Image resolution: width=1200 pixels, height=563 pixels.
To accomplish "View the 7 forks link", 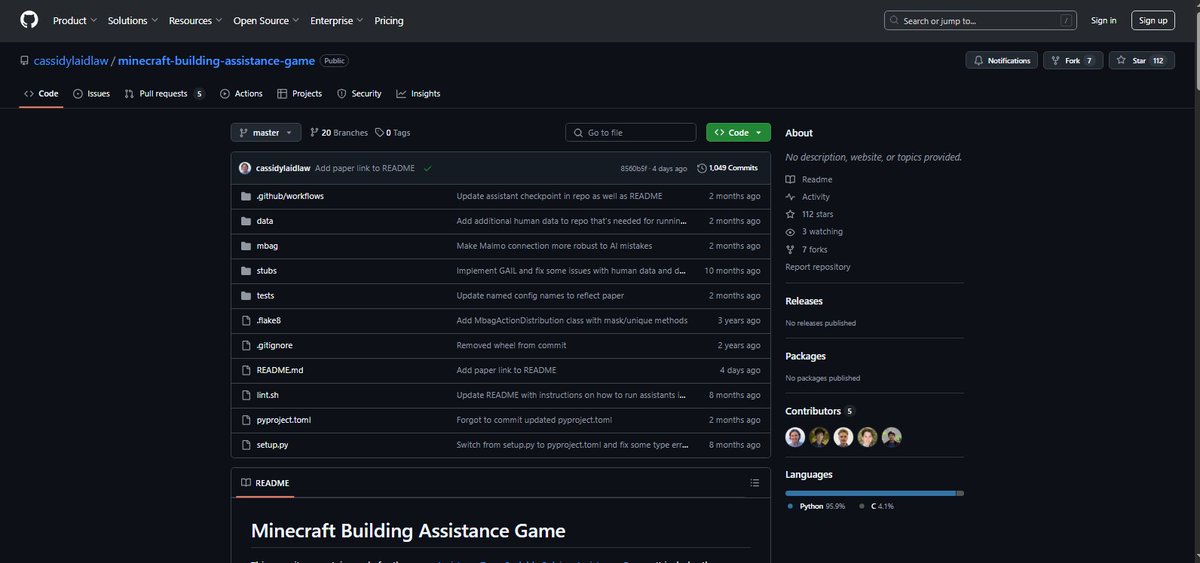I will pos(806,249).
